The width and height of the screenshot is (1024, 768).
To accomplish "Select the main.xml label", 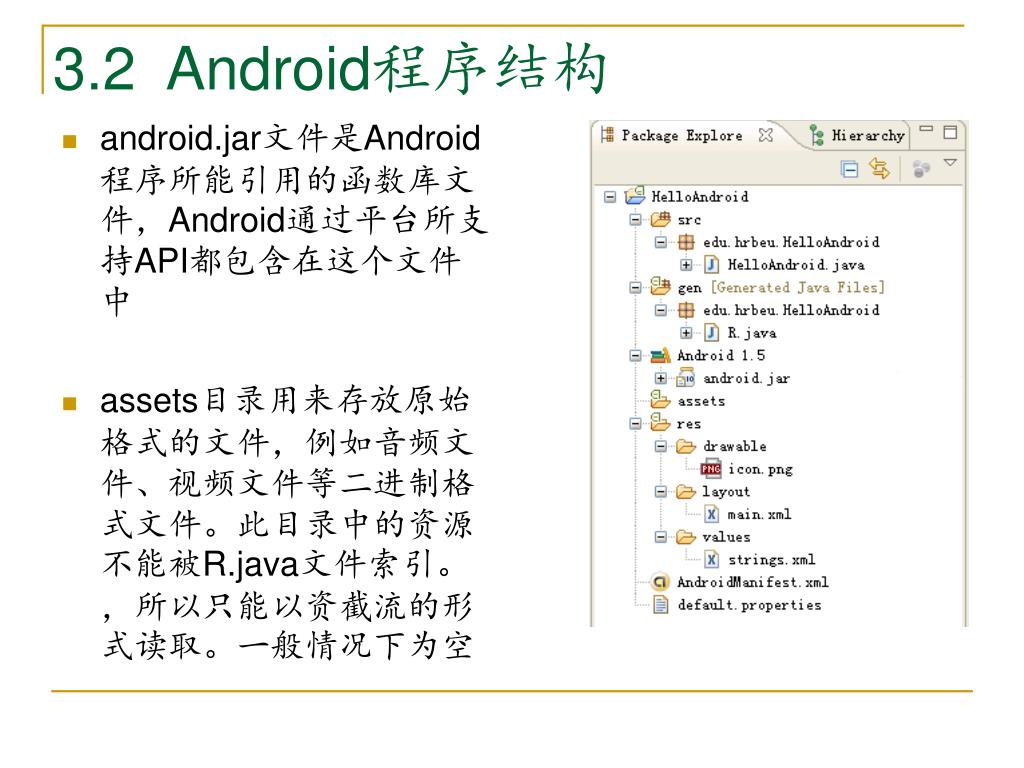I will click(759, 515).
